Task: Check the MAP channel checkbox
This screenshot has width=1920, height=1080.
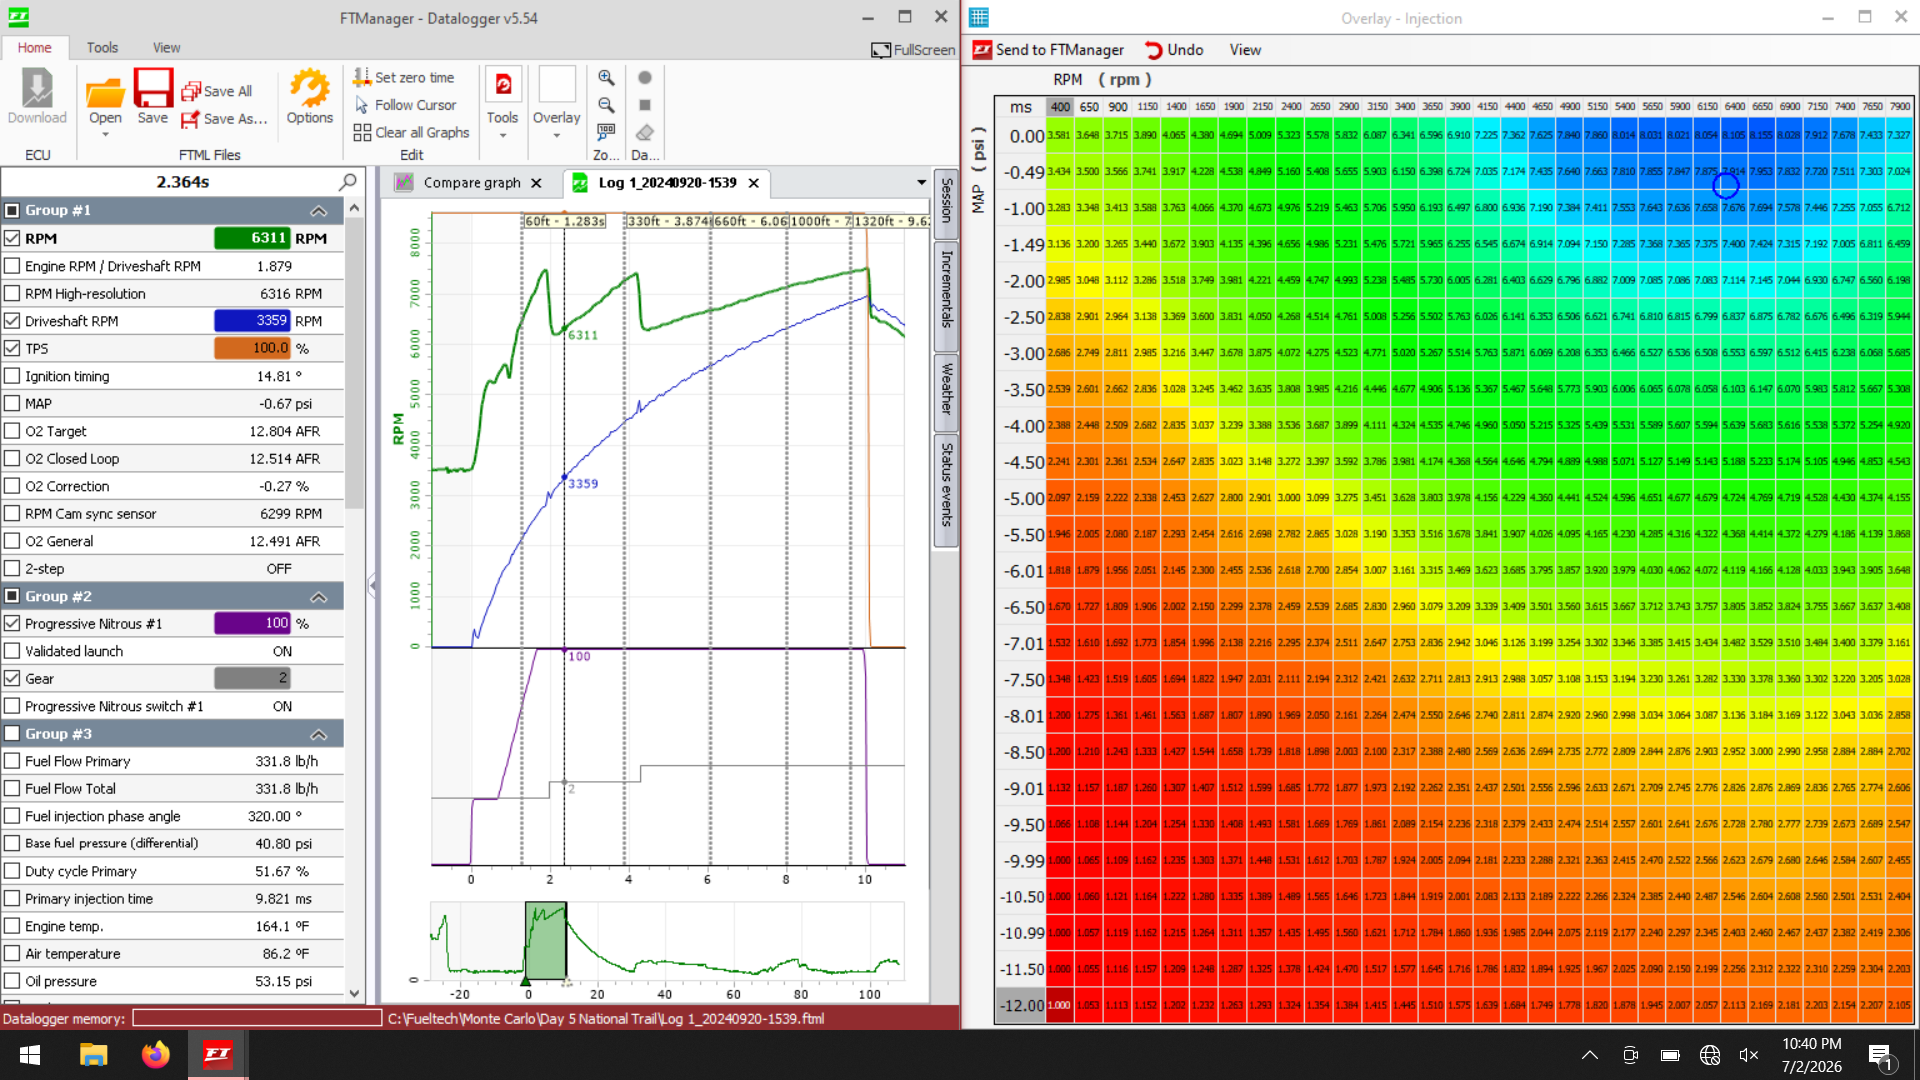Action: click(12, 403)
